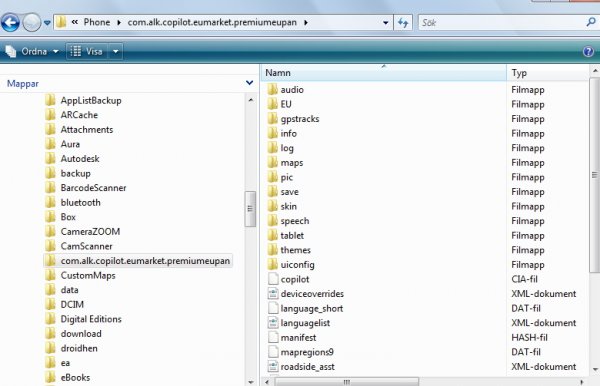Open the Ordna menu
600x386 pixels.
pyautogui.click(x=32, y=51)
